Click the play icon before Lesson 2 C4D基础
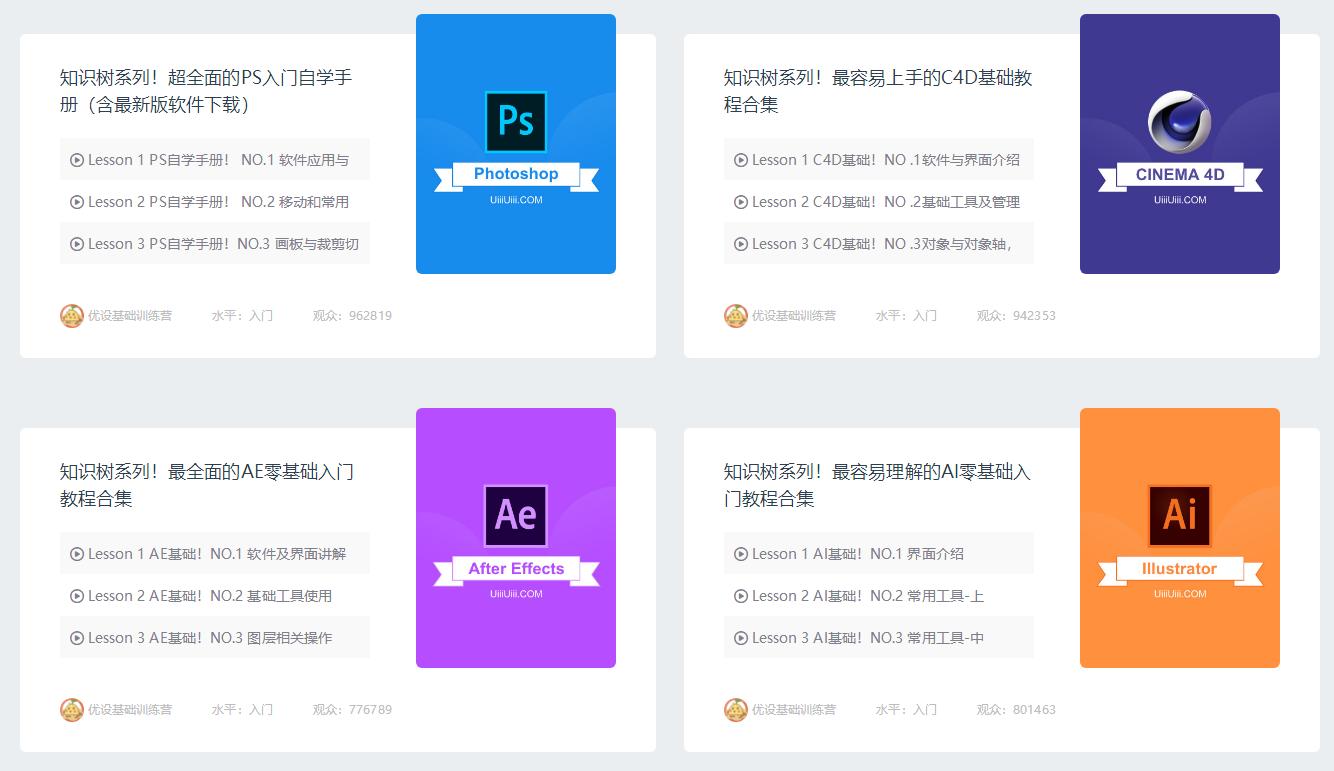The image size is (1334, 771). click(x=741, y=201)
